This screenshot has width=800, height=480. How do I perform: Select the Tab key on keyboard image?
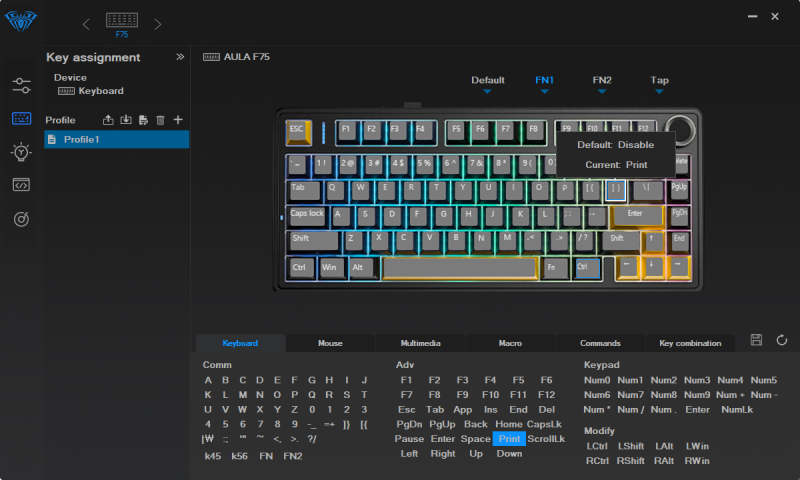(304, 190)
